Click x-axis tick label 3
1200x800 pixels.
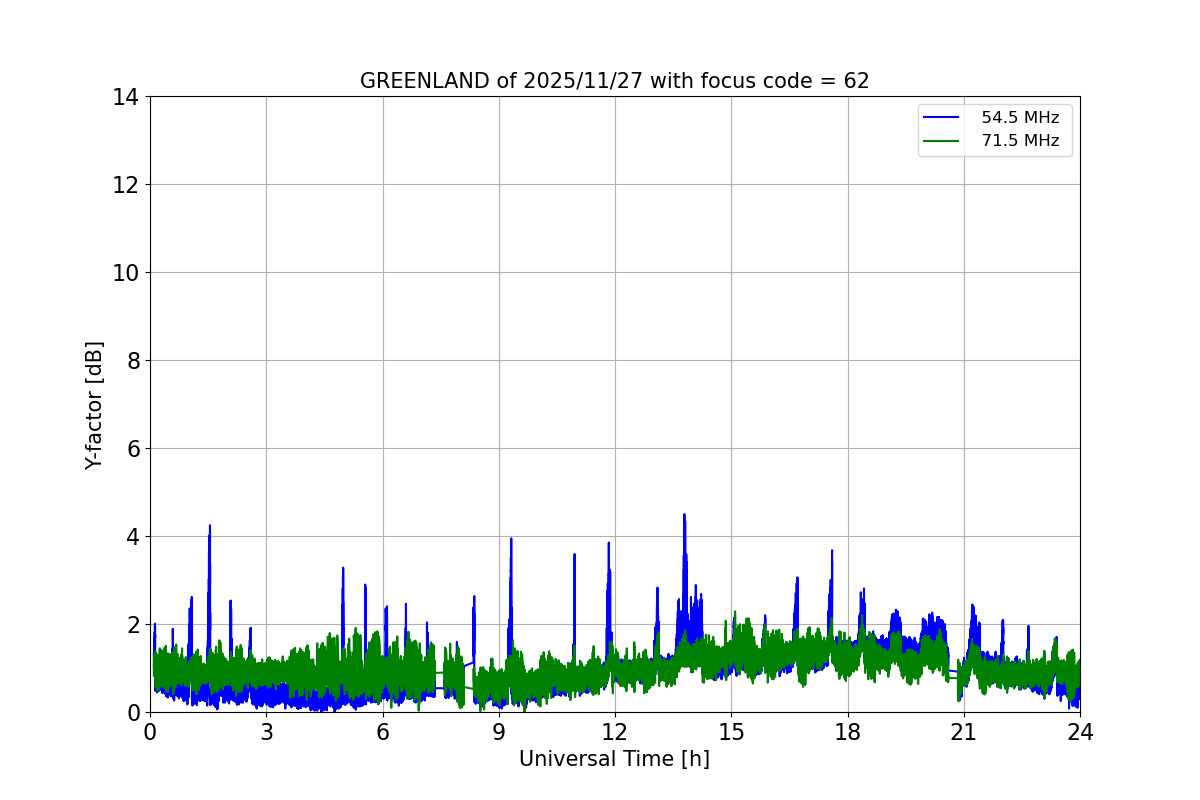(266, 732)
